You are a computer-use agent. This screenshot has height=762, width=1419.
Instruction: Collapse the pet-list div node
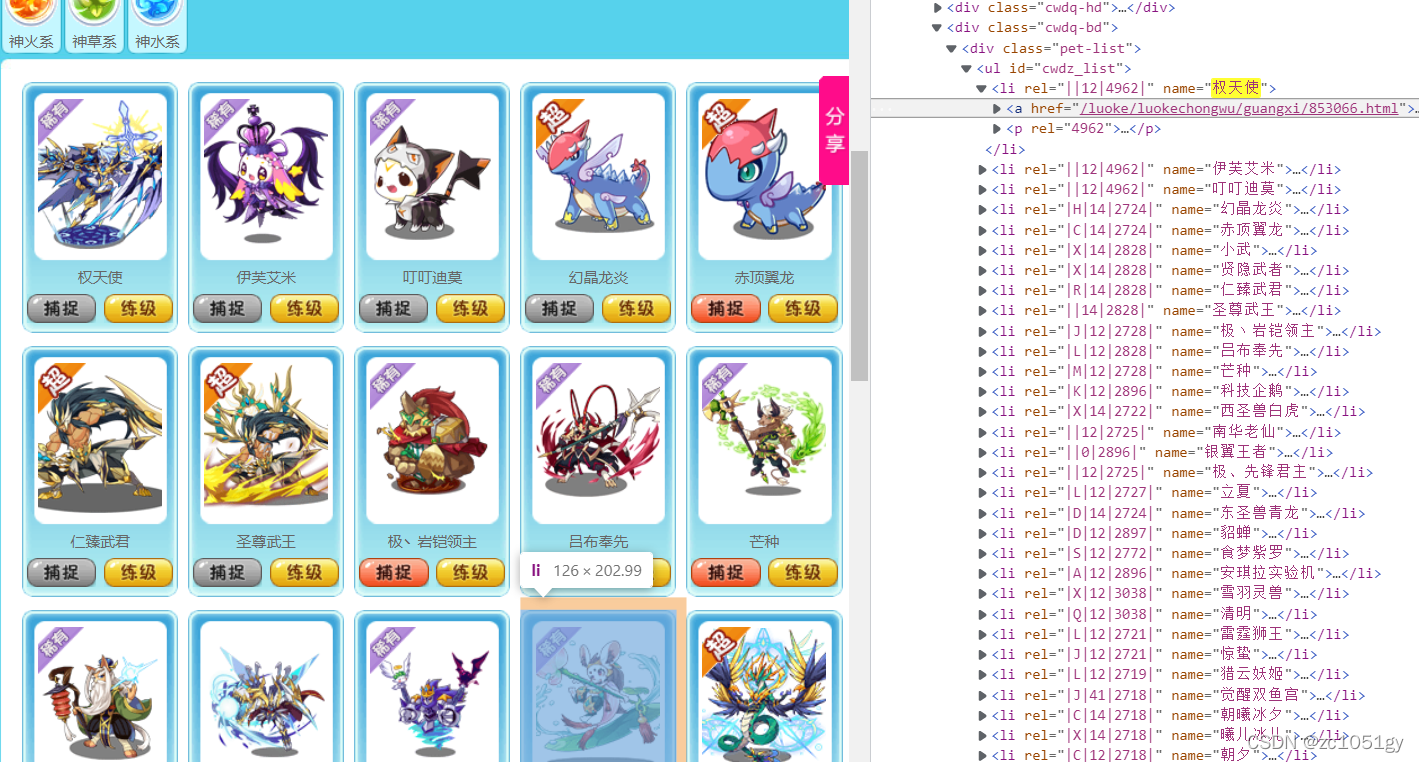pyautogui.click(x=952, y=48)
